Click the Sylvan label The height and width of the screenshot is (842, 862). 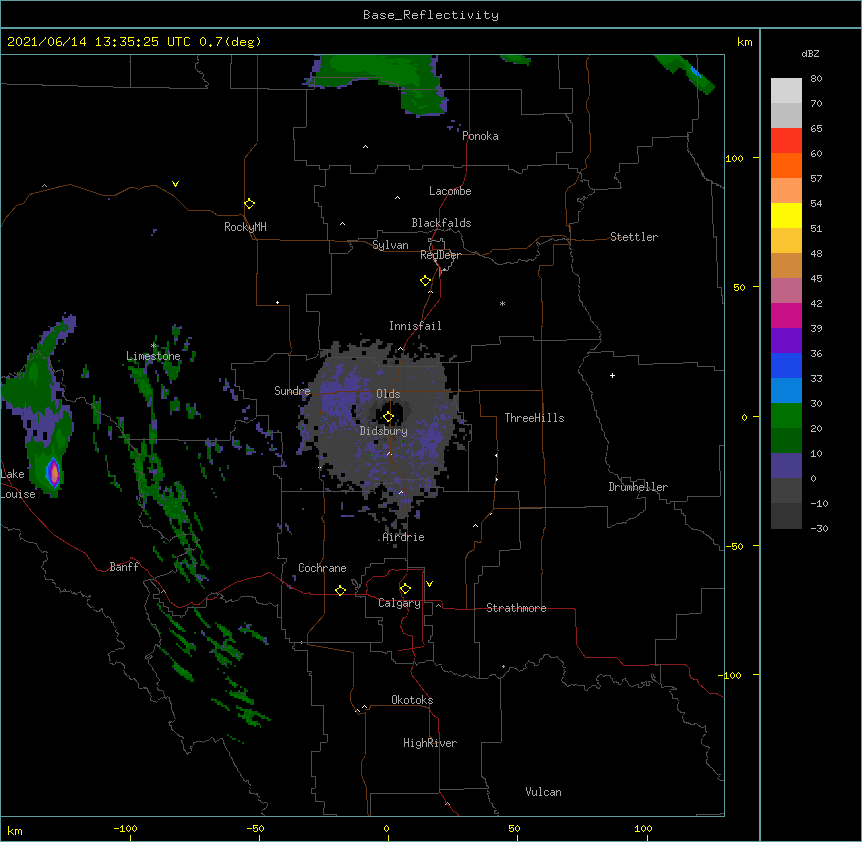(x=390, y=245)
